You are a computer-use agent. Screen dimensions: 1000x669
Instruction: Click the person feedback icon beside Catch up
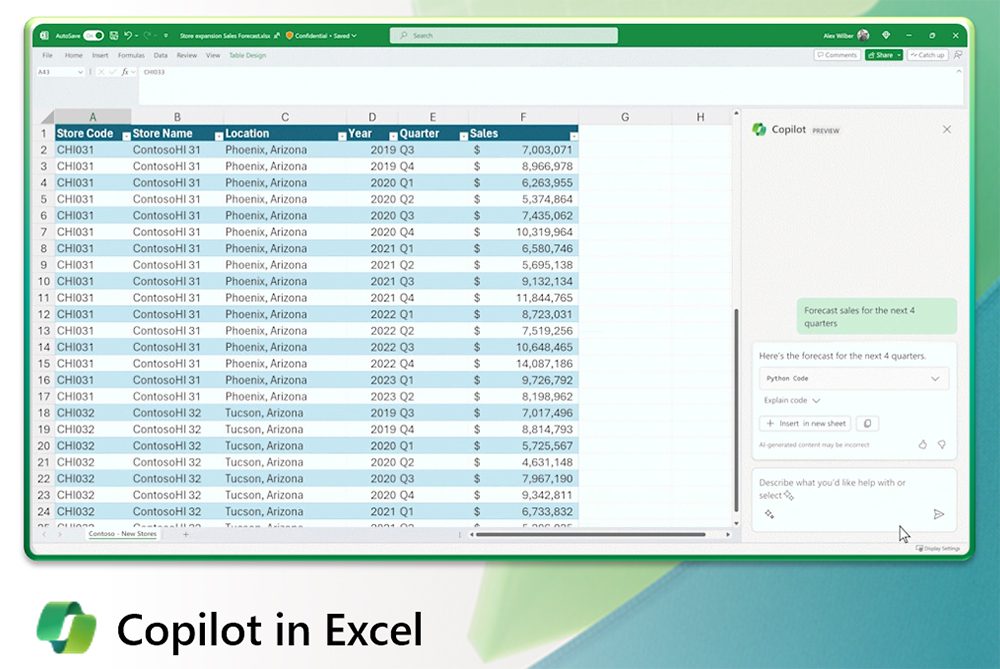pyautogui.click(x=957, y=55)
